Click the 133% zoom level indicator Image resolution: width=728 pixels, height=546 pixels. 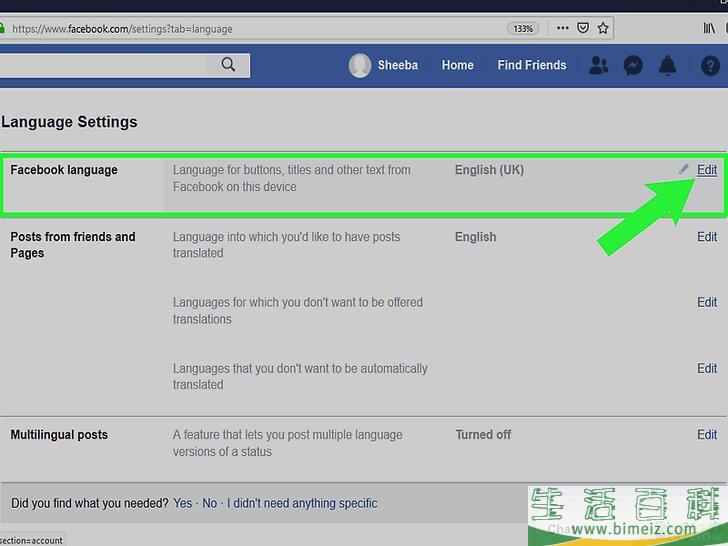tap(523, 29)
